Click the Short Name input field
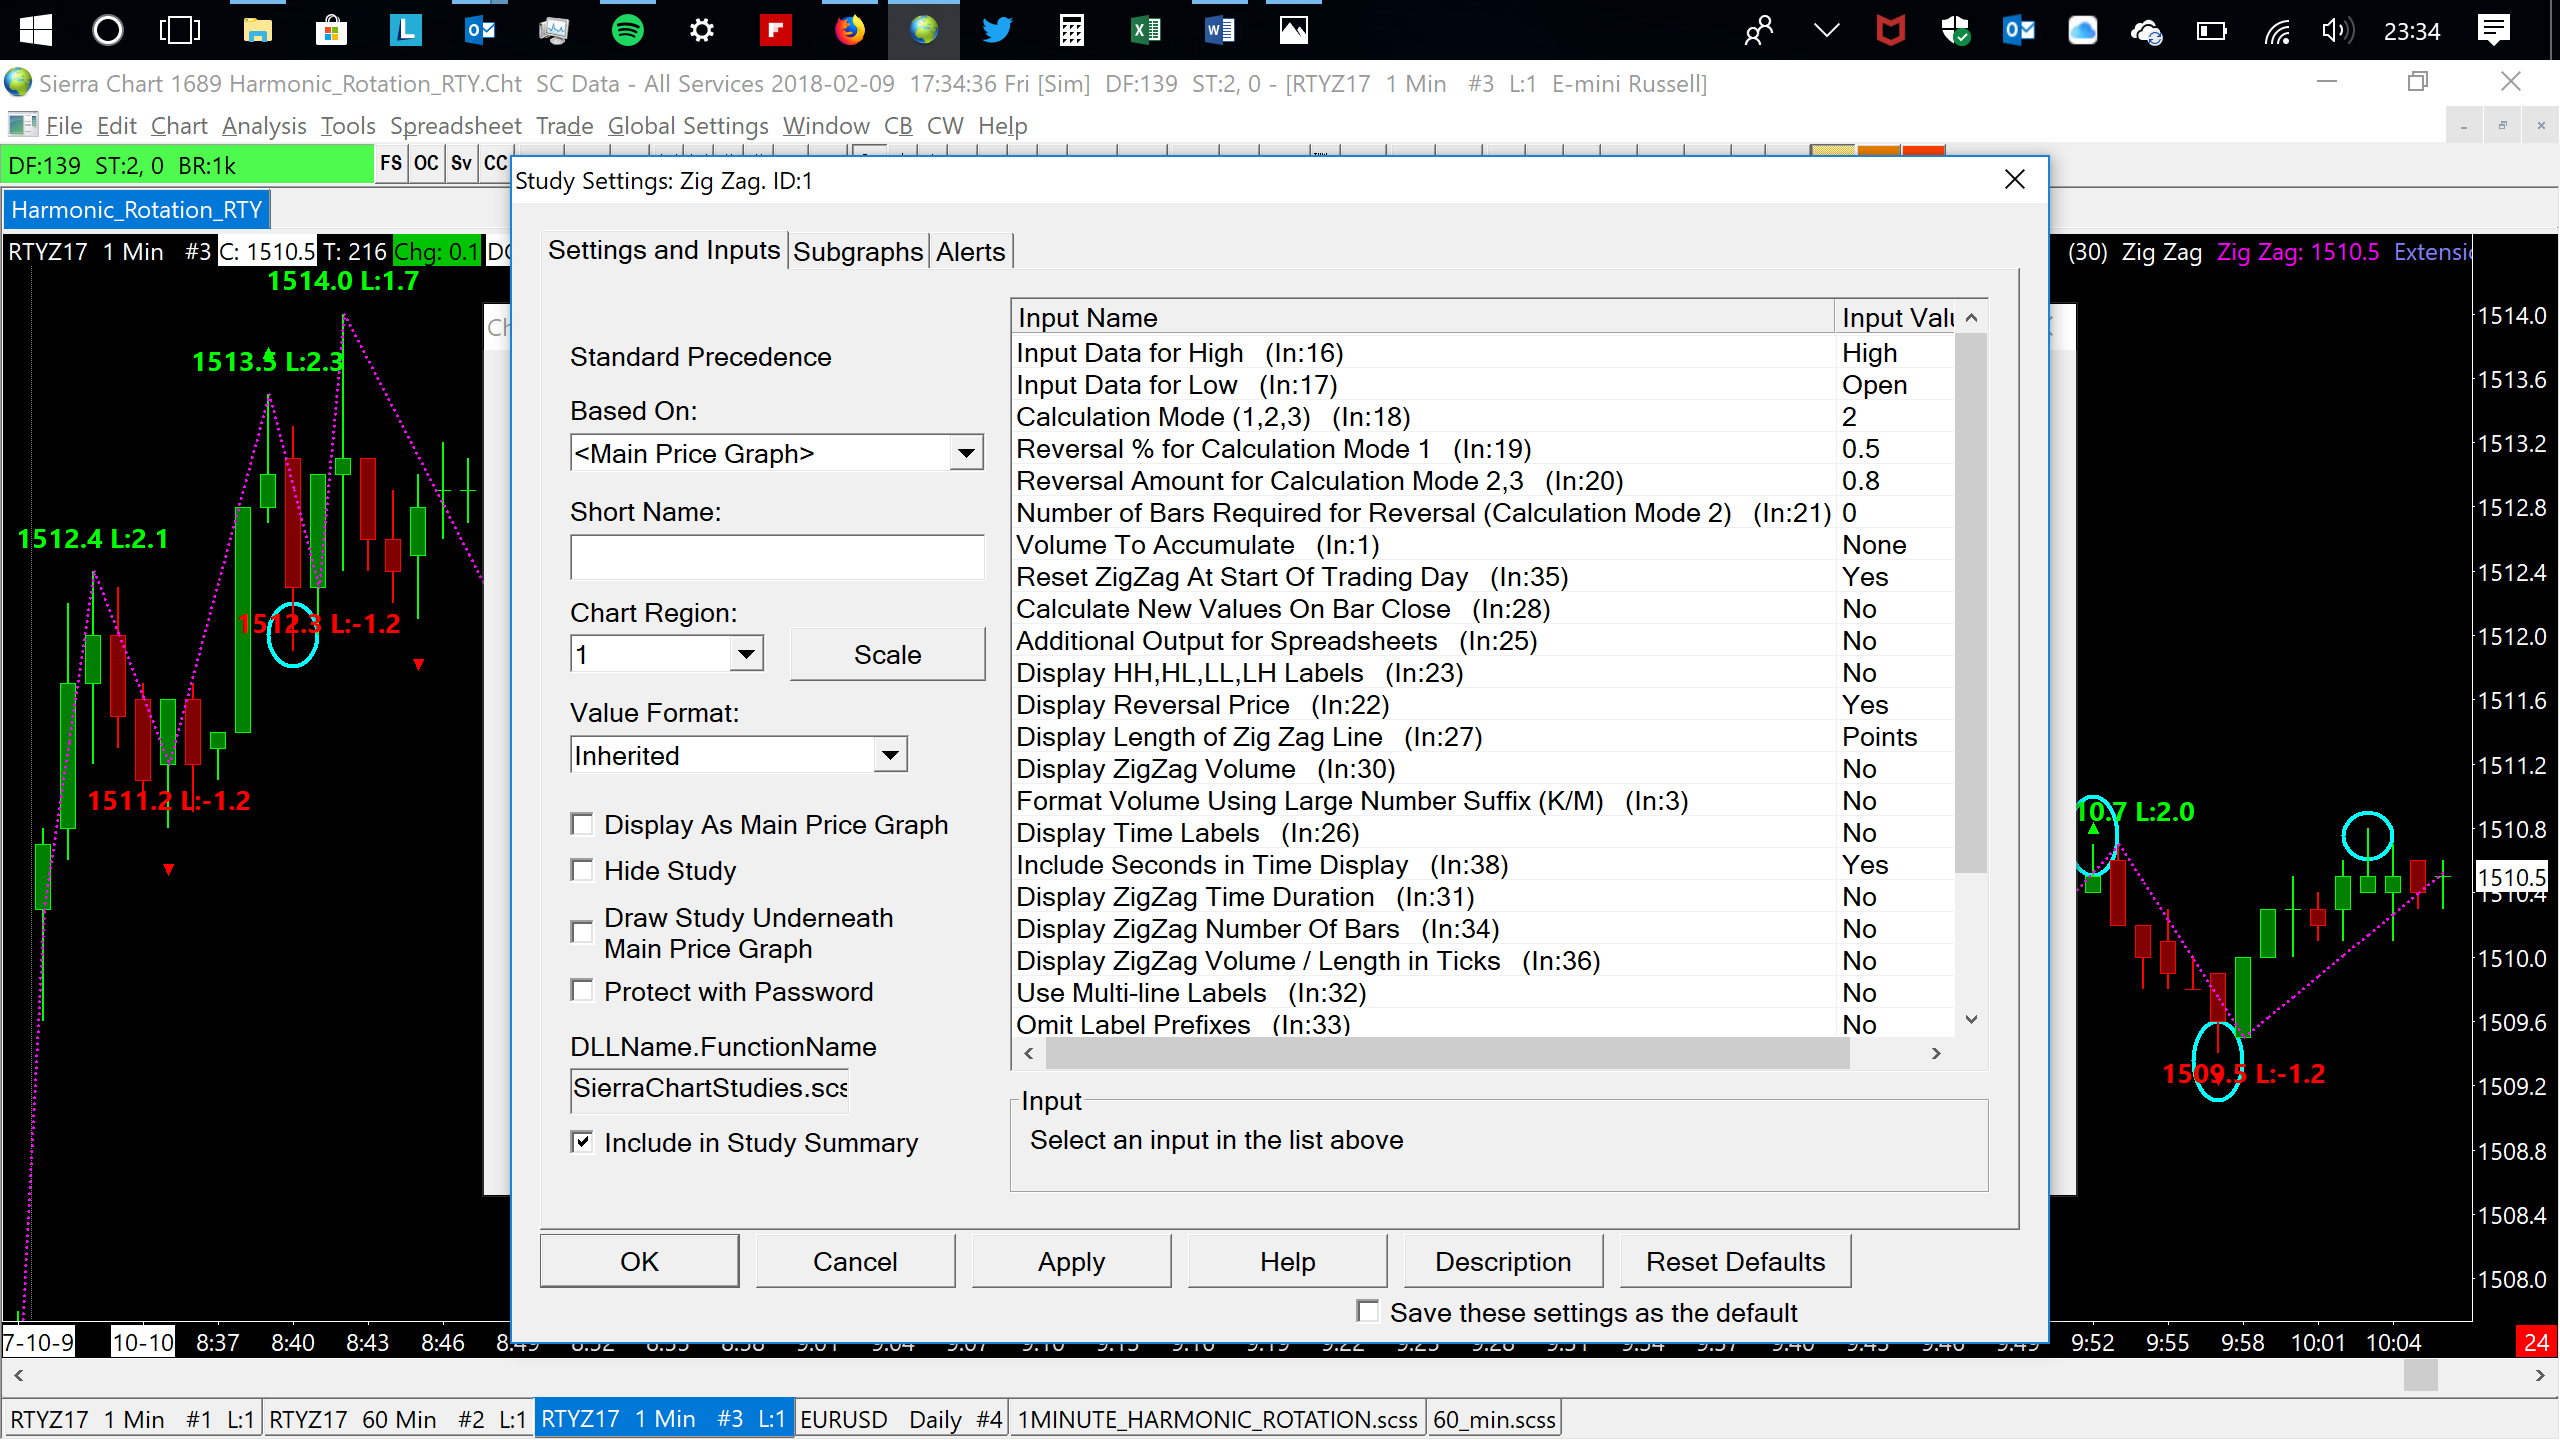 (777, 557)
